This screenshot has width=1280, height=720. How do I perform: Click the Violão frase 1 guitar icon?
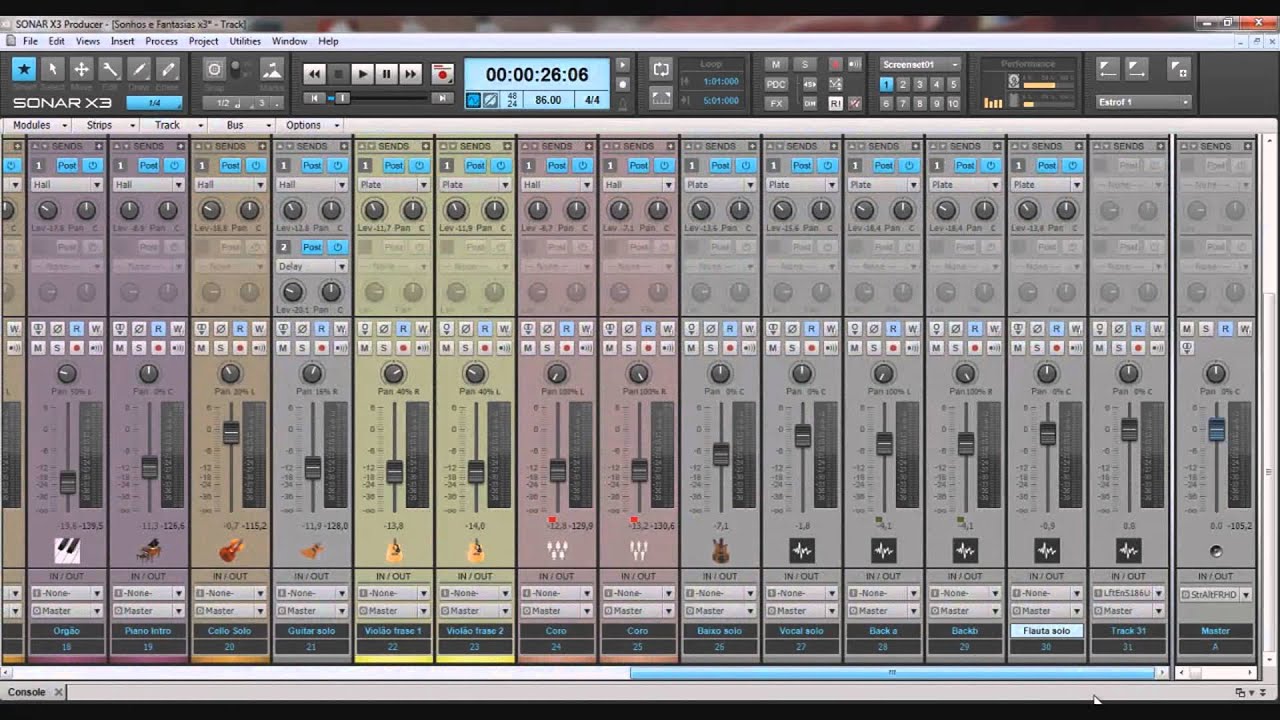point(393,550)
